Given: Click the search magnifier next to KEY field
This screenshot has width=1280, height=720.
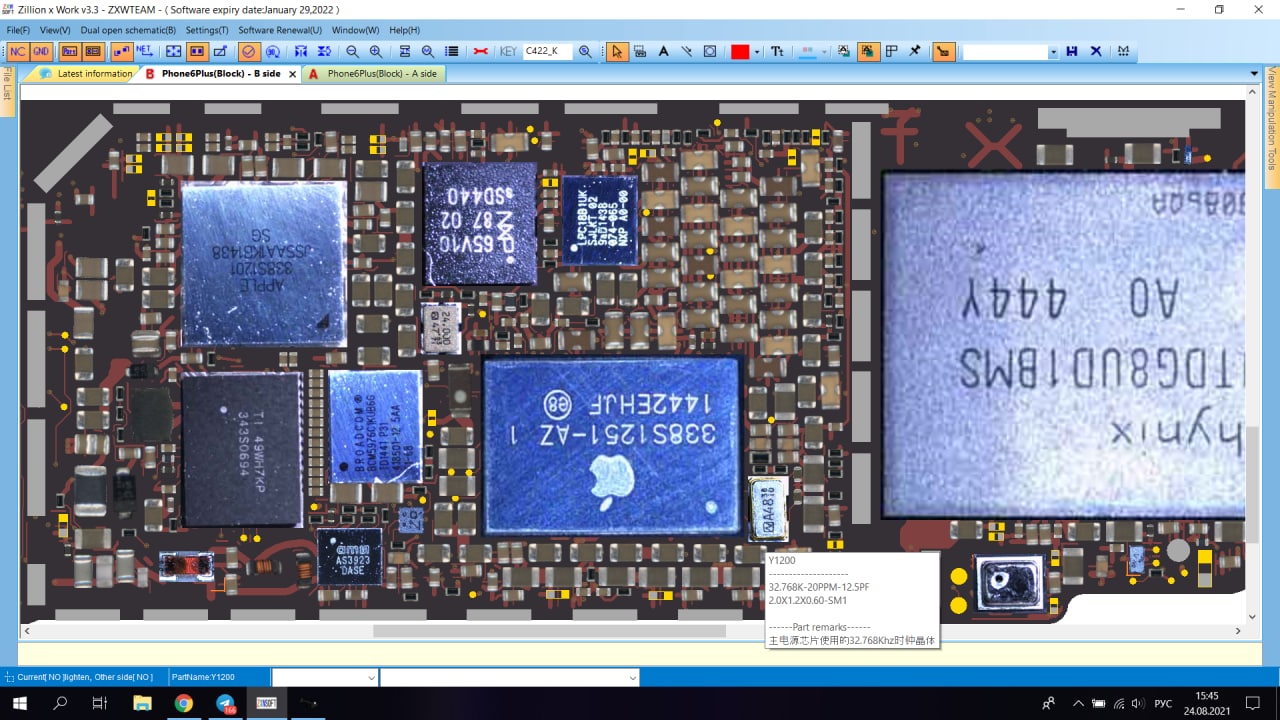Looking at the screenshot, I should tap(585, 51).
